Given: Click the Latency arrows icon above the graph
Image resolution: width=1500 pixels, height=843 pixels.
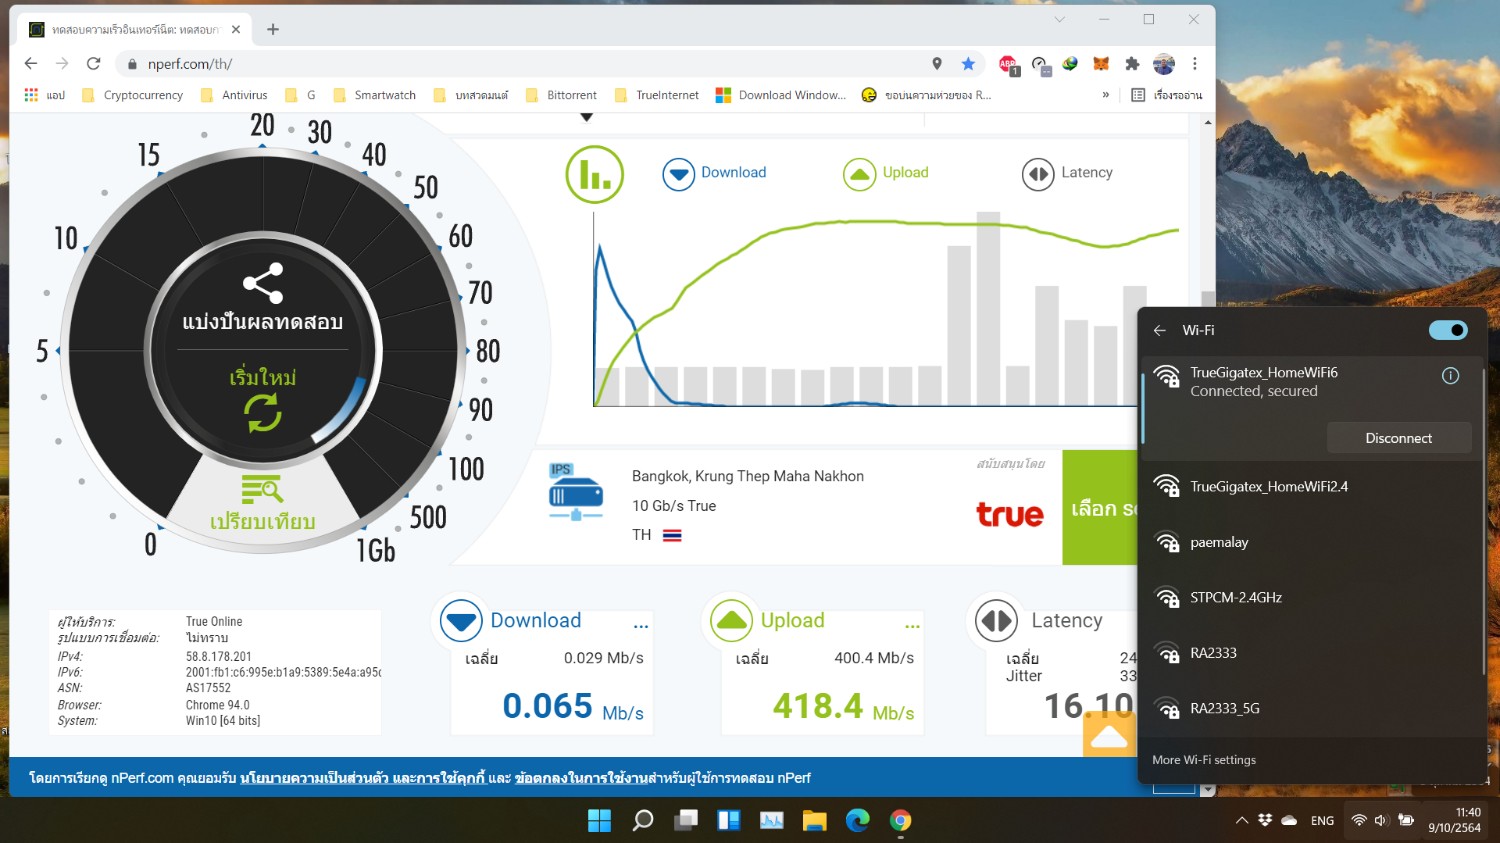Looking at the screenshot, I should (1038, 174).
